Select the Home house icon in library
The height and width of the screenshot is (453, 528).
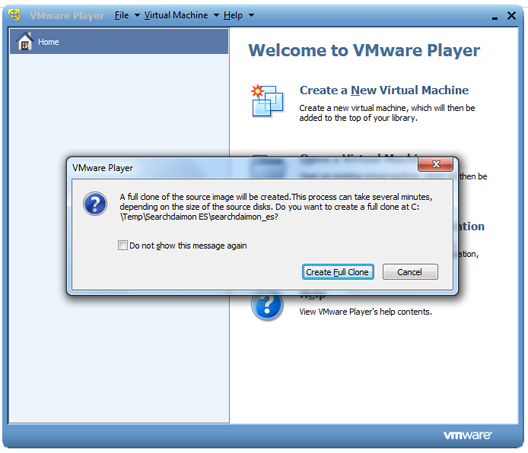25,42
